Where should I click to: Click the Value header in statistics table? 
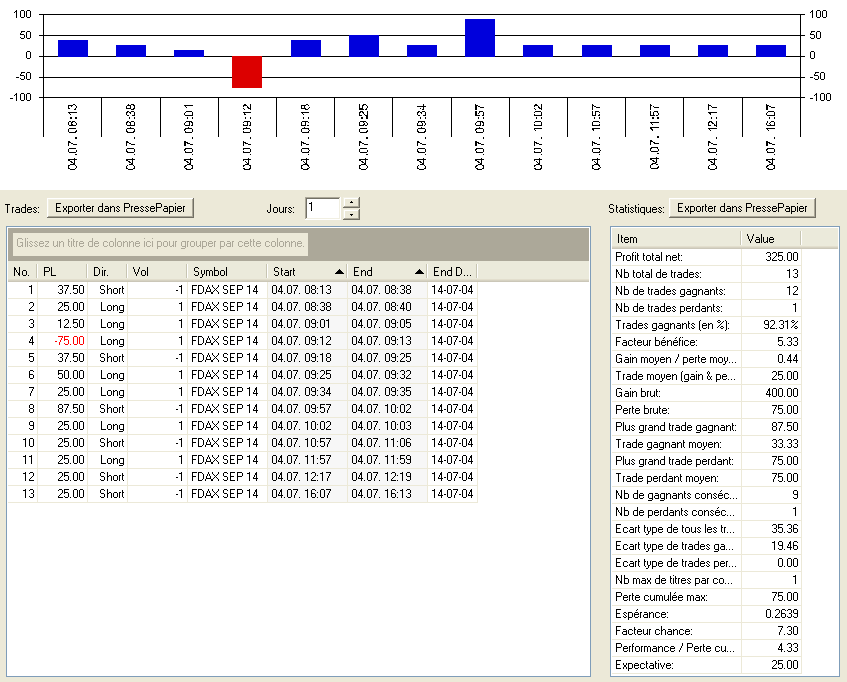pos(771,239)
